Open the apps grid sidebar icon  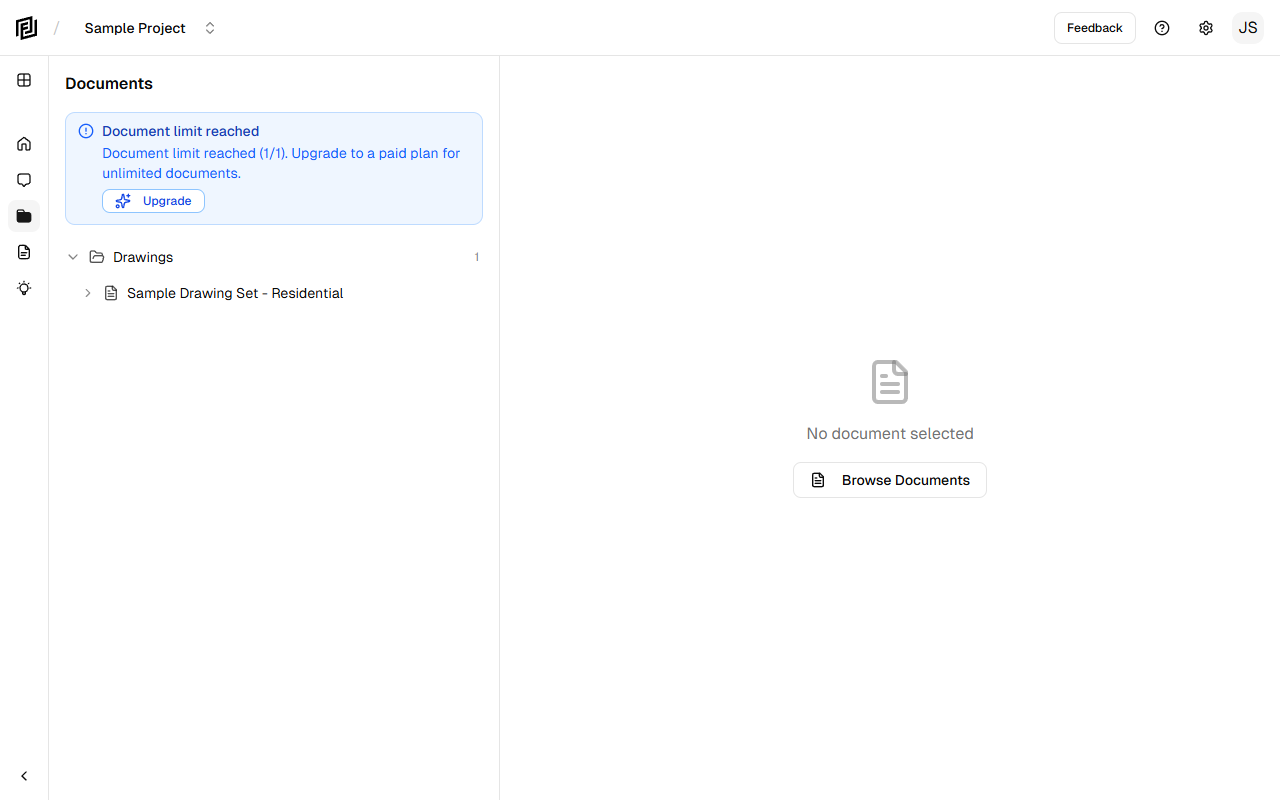click(24, 80)
